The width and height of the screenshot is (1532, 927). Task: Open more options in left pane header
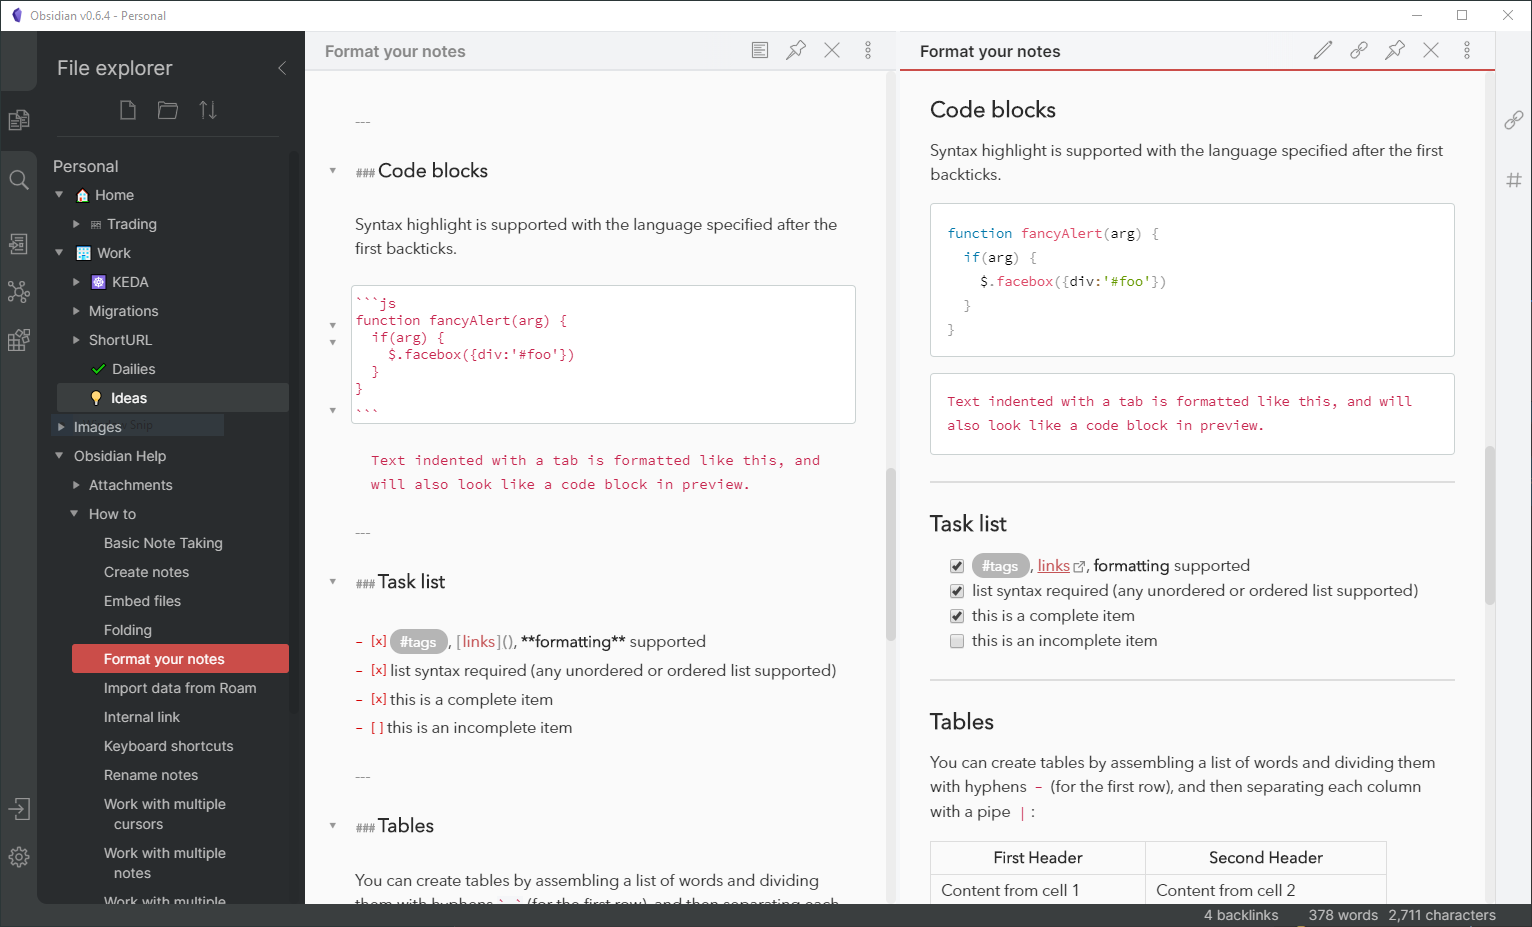click(868, 50)
